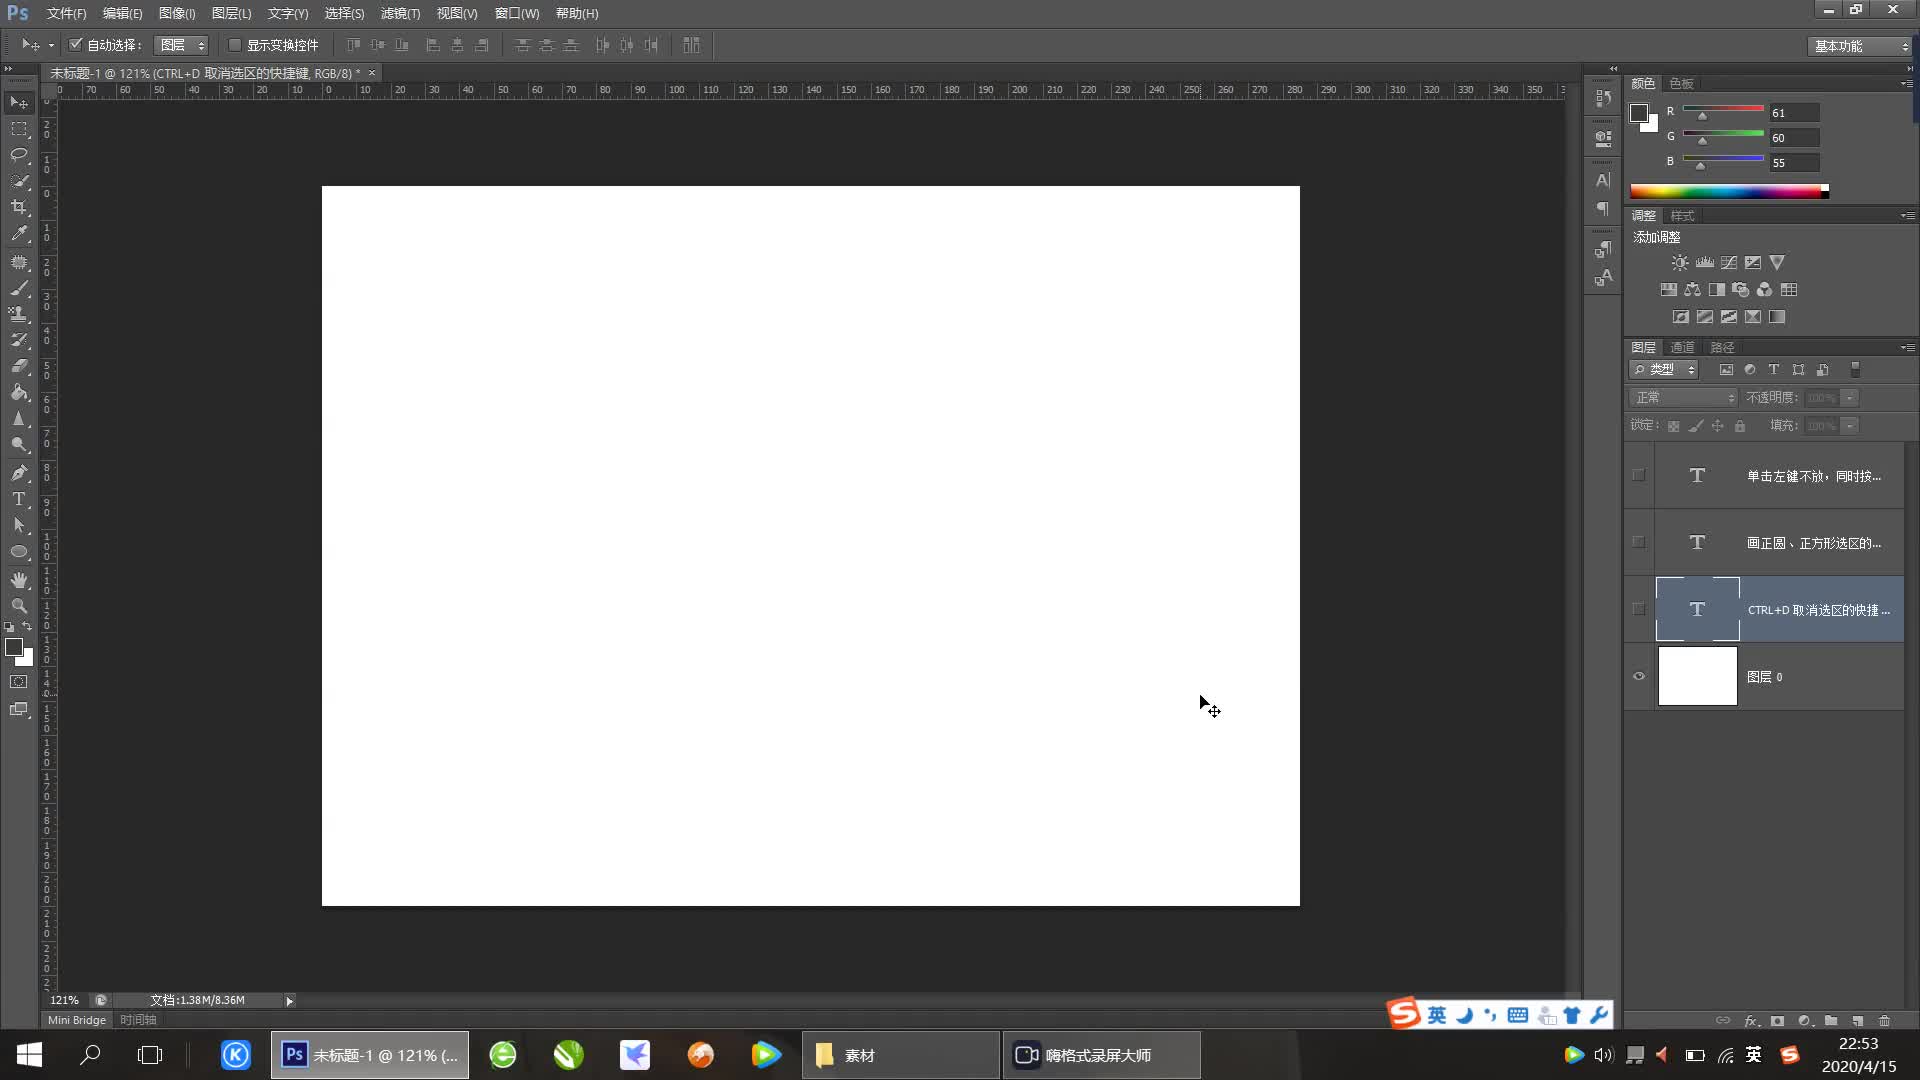
Task: Enable Show Transform Controls checkbox
Action: (x=235, y=45)
